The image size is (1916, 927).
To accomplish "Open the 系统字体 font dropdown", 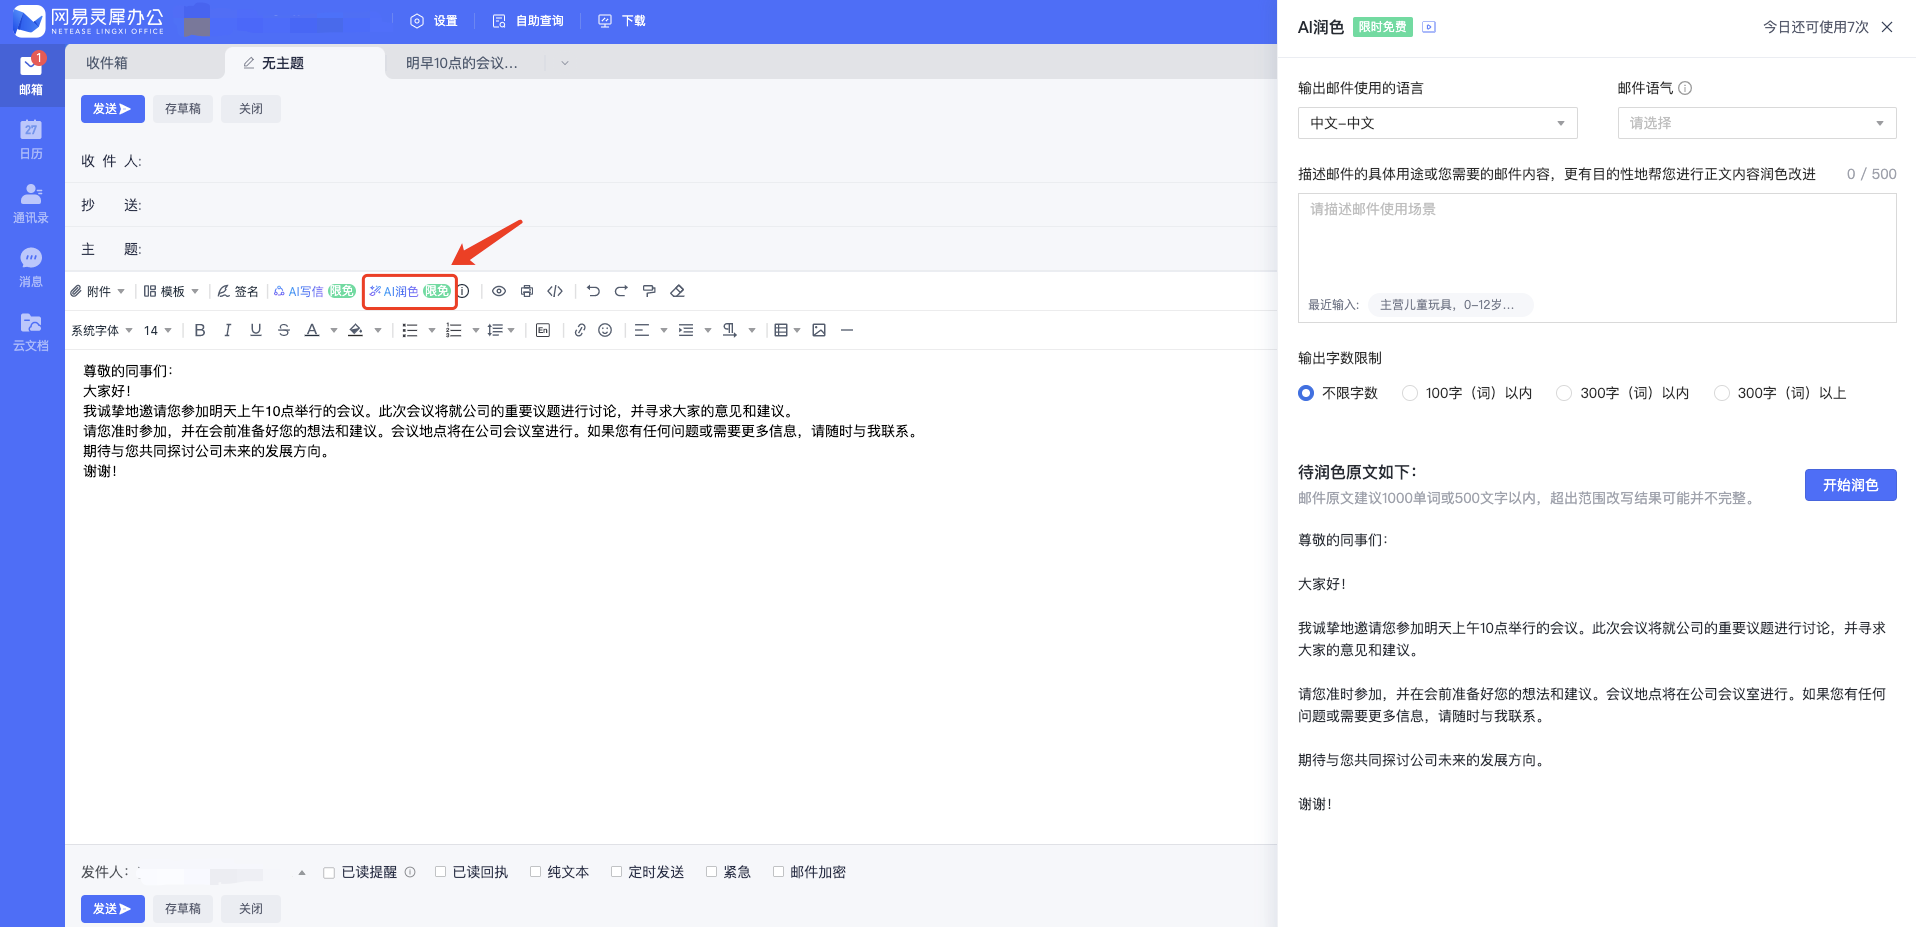I will 102,330.
